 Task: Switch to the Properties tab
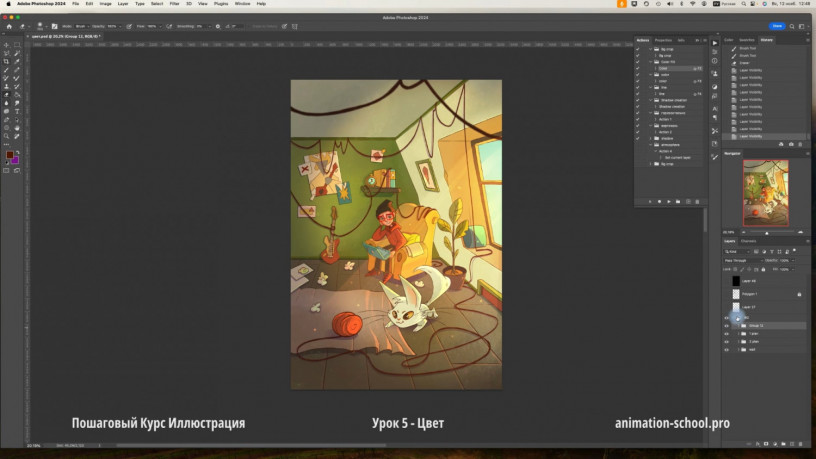(x=663, y=40)
